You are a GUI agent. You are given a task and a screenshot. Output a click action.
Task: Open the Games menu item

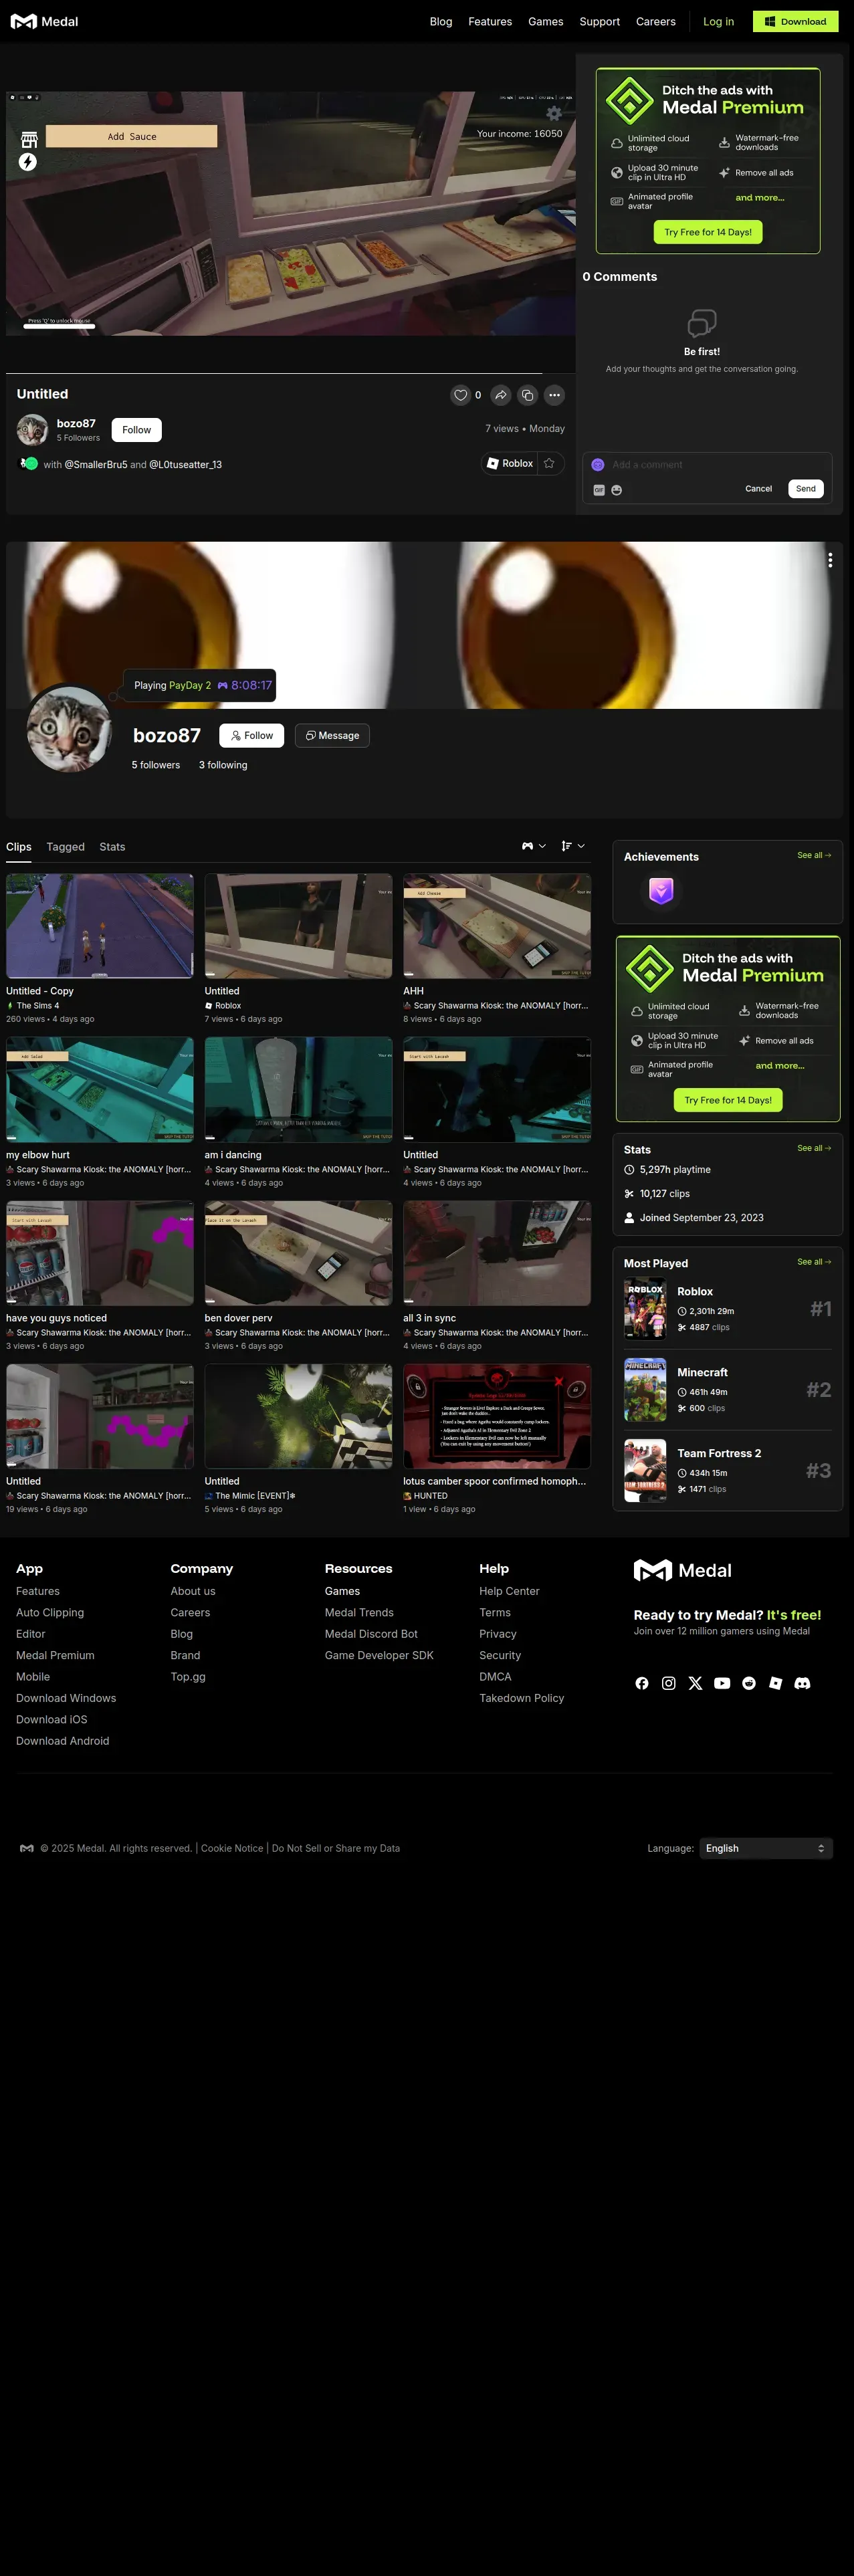(546, 21)
